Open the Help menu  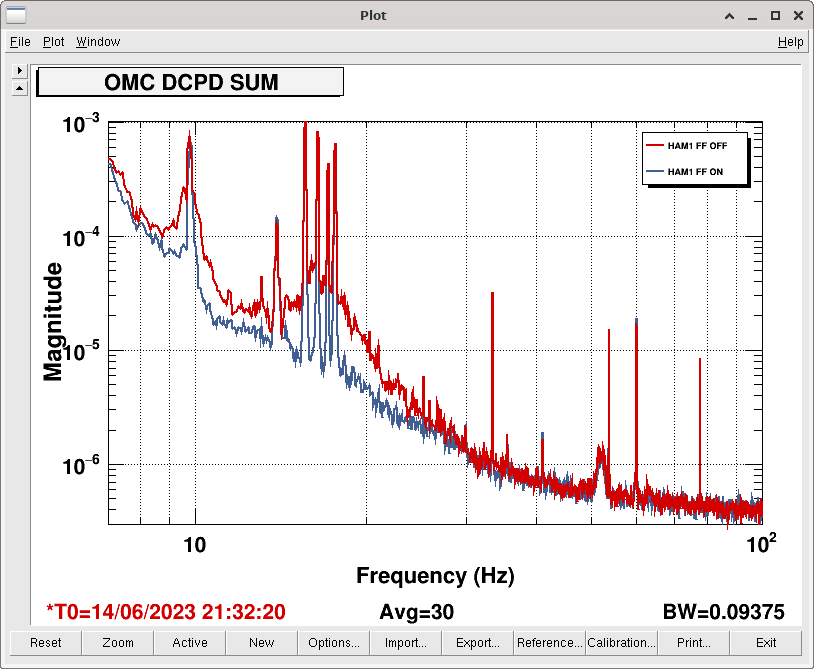[x=790, y=42]
